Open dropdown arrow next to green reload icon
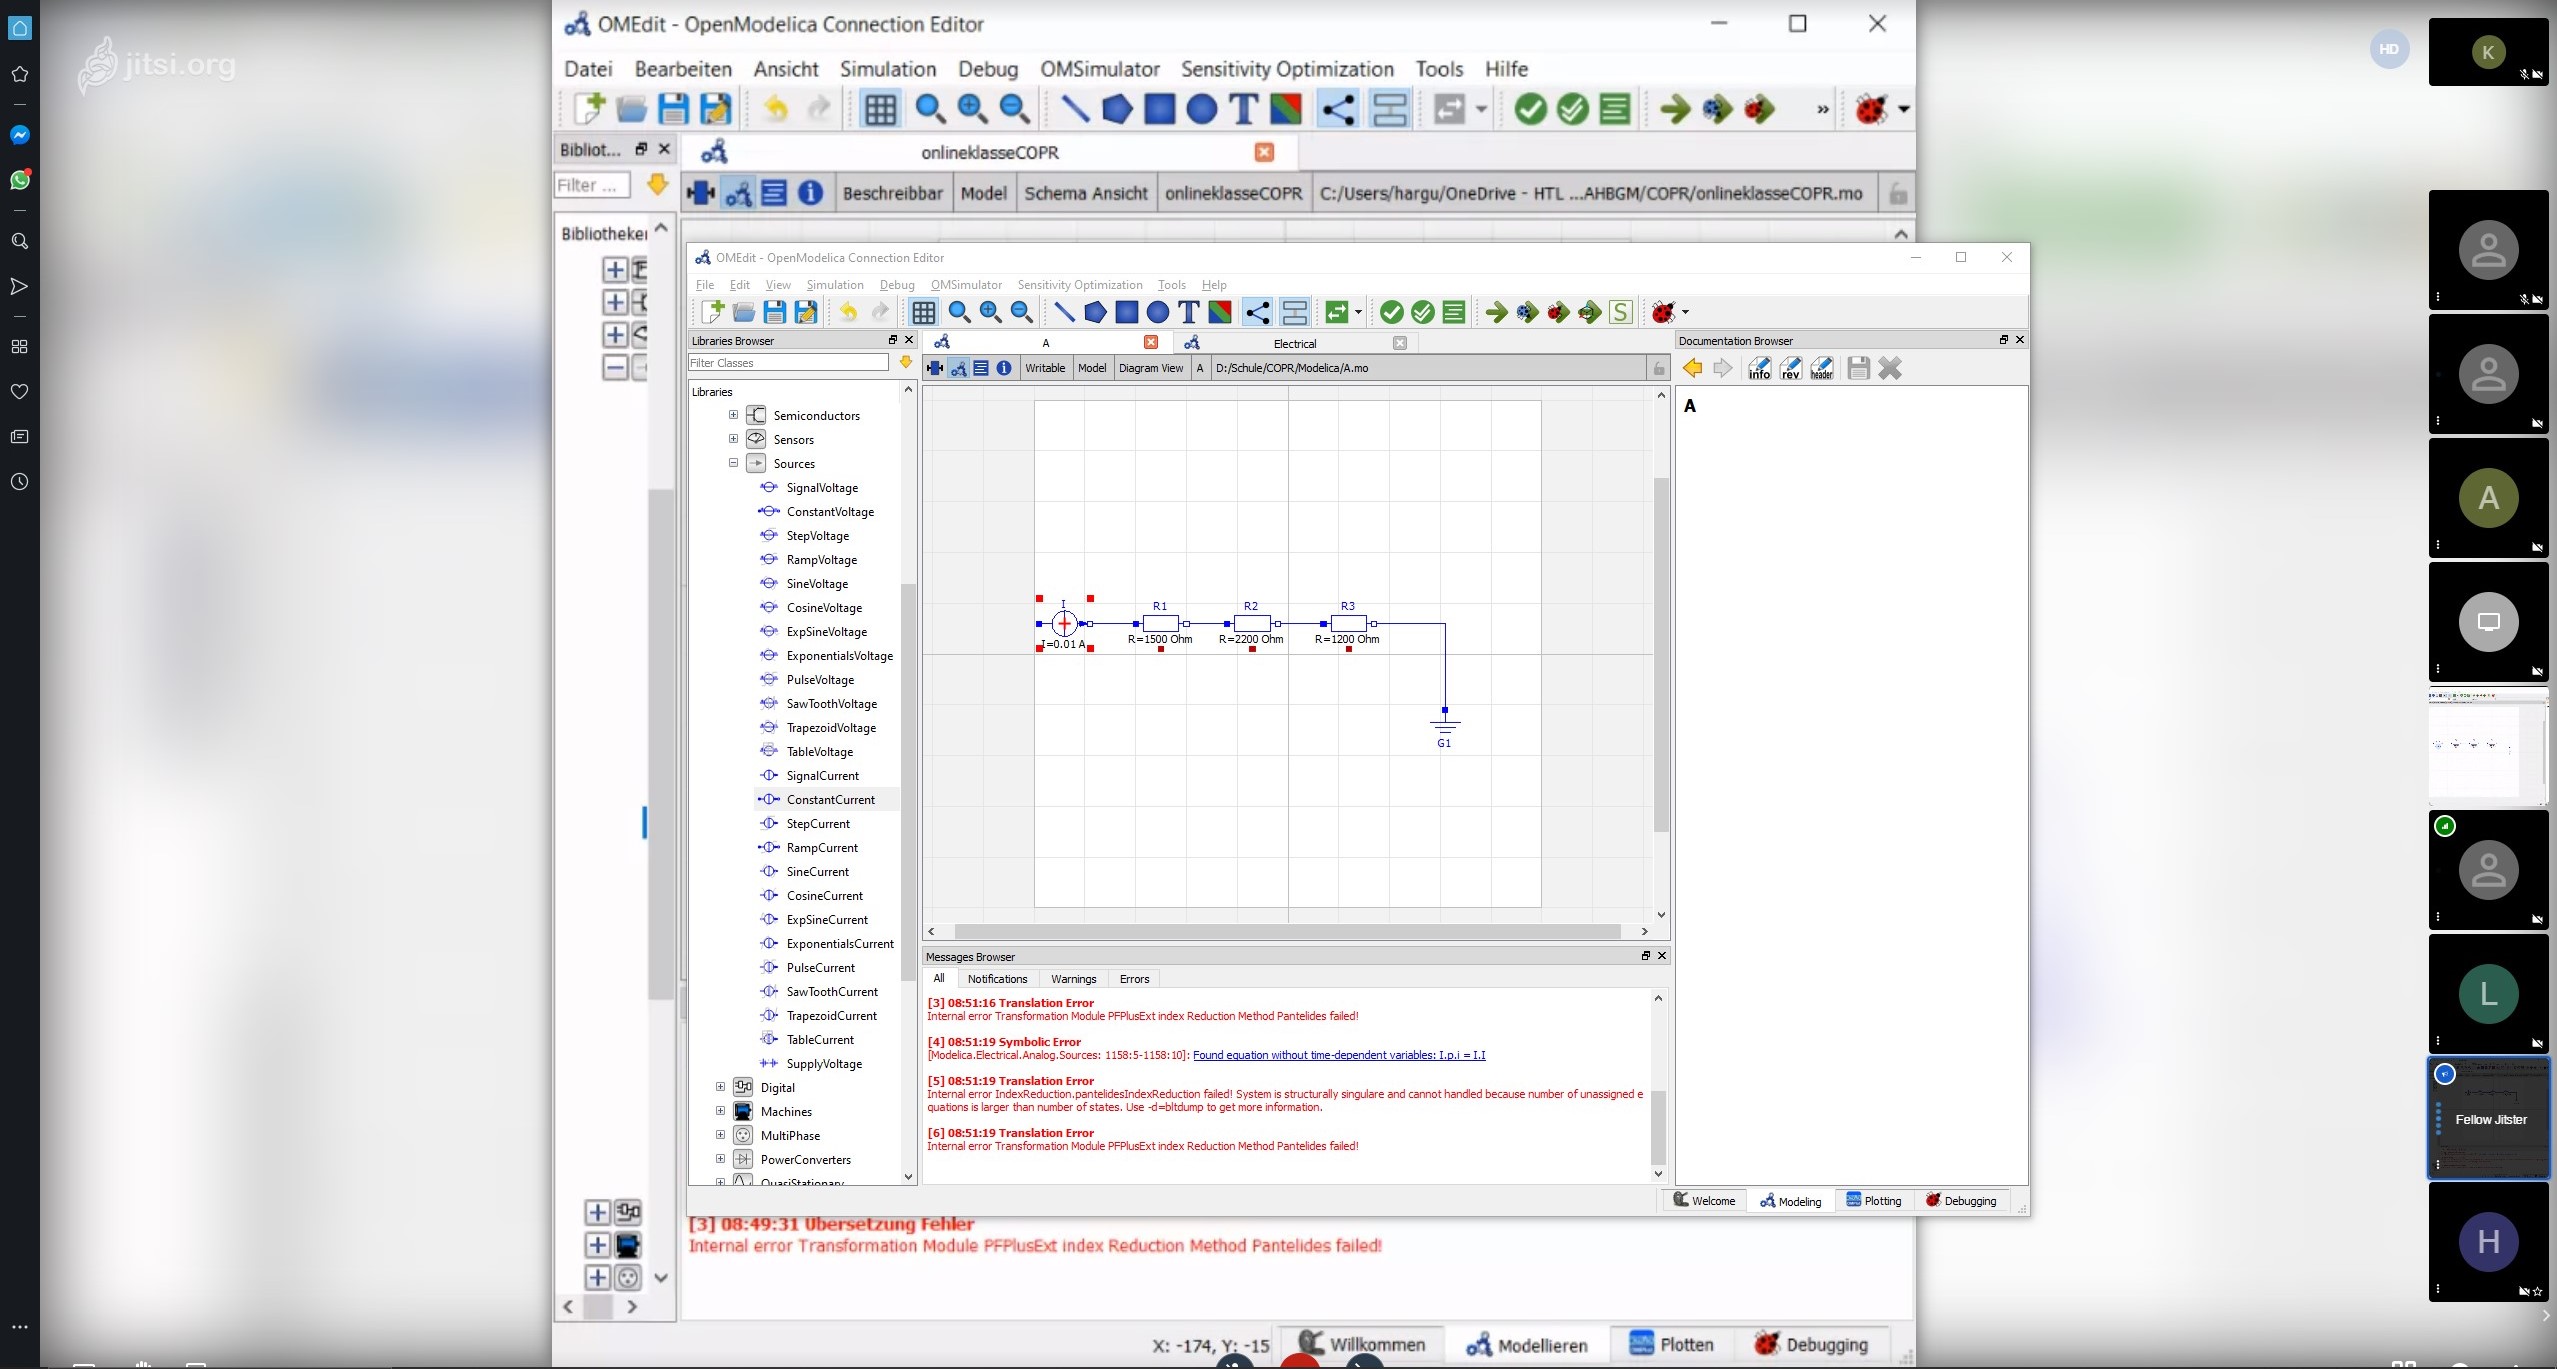 pos(1358,313)
